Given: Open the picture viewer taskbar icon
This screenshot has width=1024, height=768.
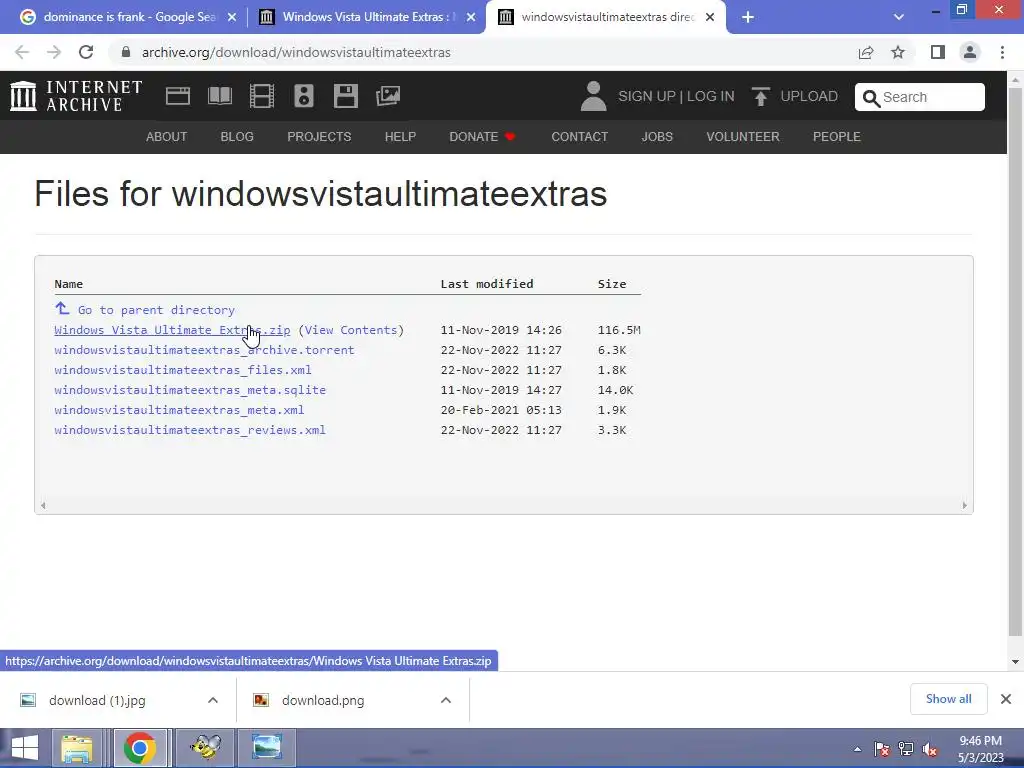Looking at the screenshot, I should [266, 748].
